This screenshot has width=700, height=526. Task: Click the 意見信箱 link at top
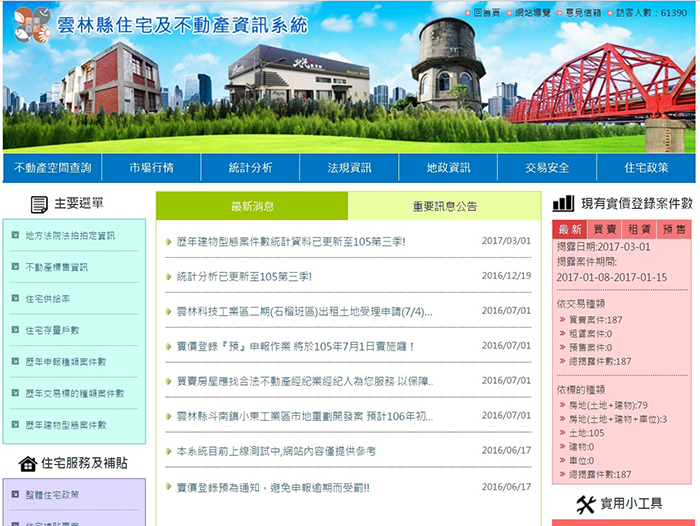pyautogui.click(x=583, y=13)
